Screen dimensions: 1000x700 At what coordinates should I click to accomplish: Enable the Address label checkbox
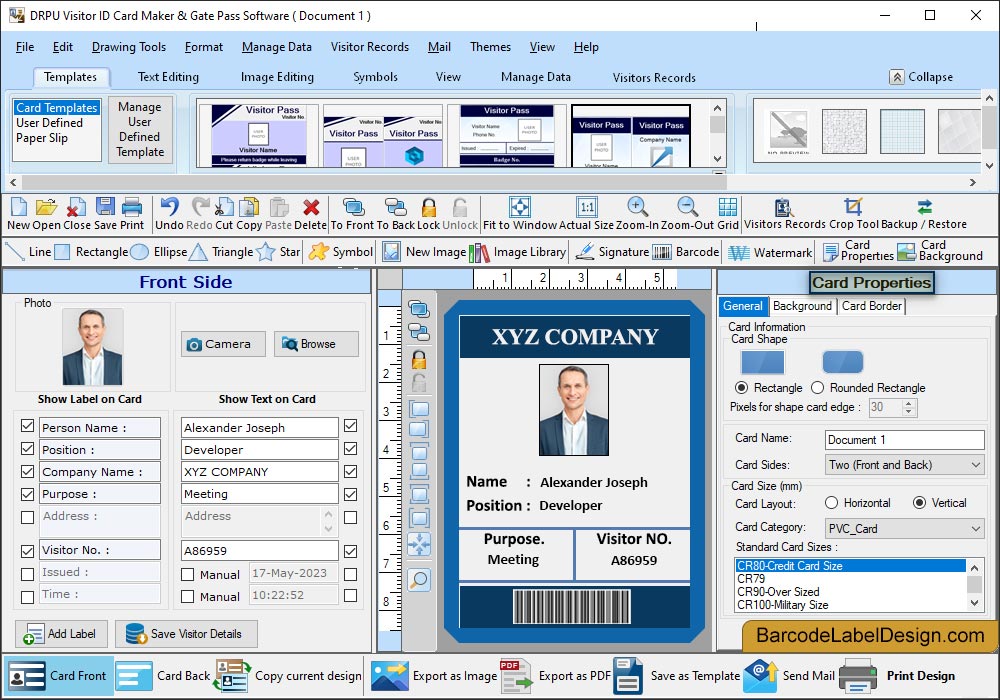click(27, 517)
